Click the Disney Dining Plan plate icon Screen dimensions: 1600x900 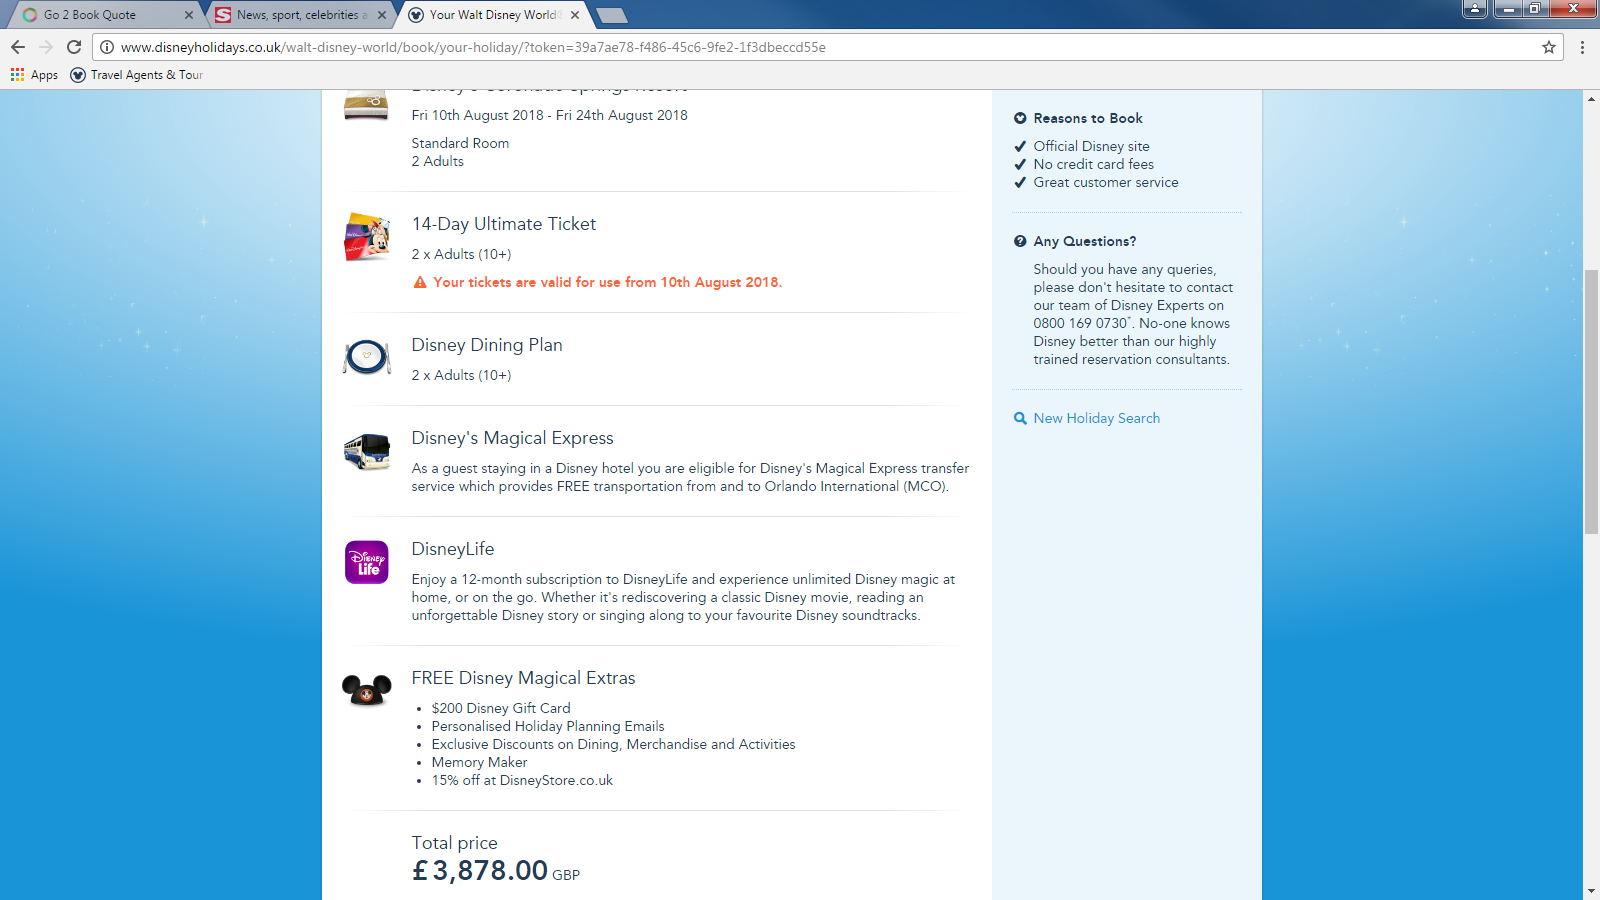pyautogui.click(x=367, y=356)
